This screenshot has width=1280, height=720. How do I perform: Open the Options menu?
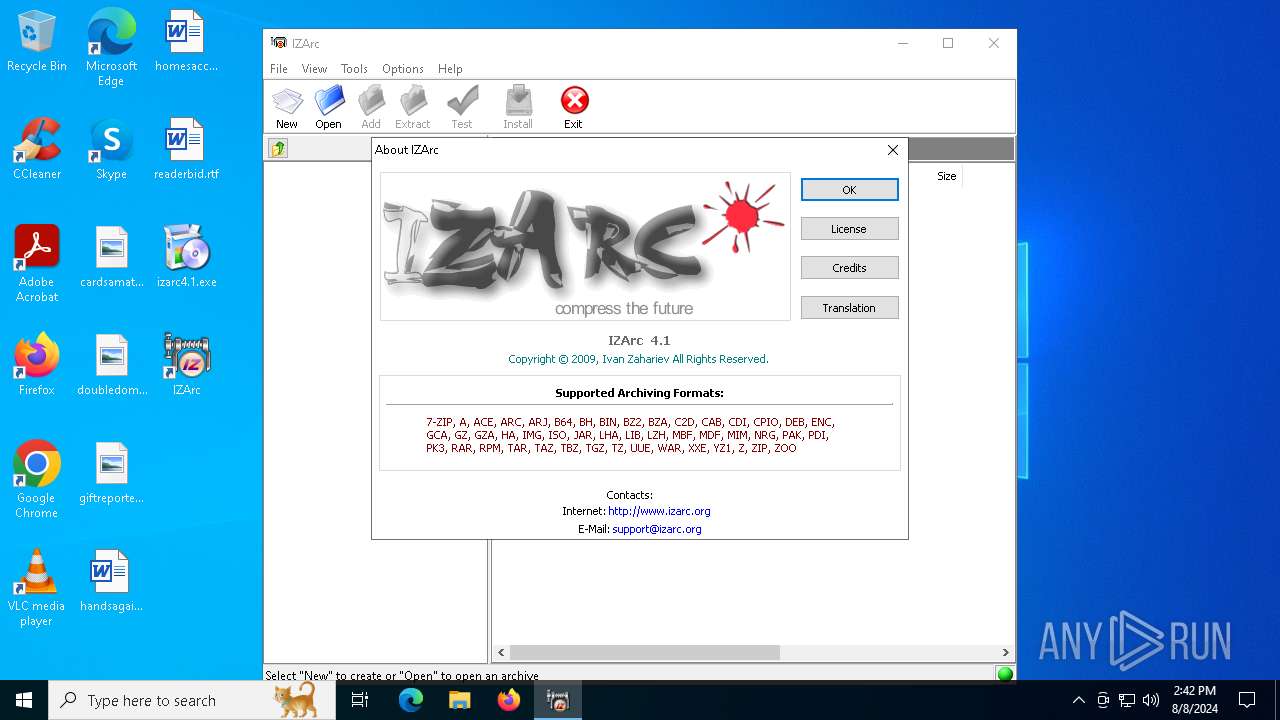coord(403,69)
